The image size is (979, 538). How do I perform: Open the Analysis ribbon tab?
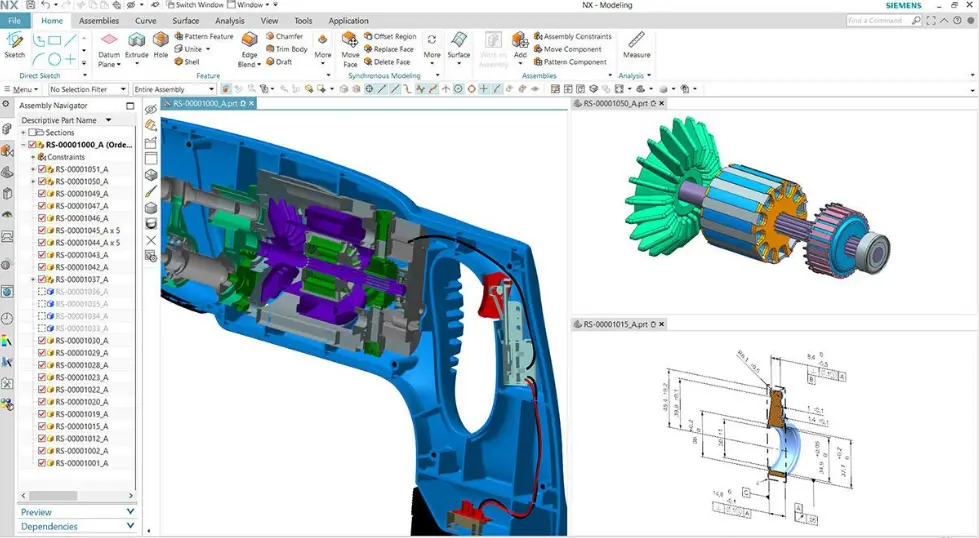[230, 21]
